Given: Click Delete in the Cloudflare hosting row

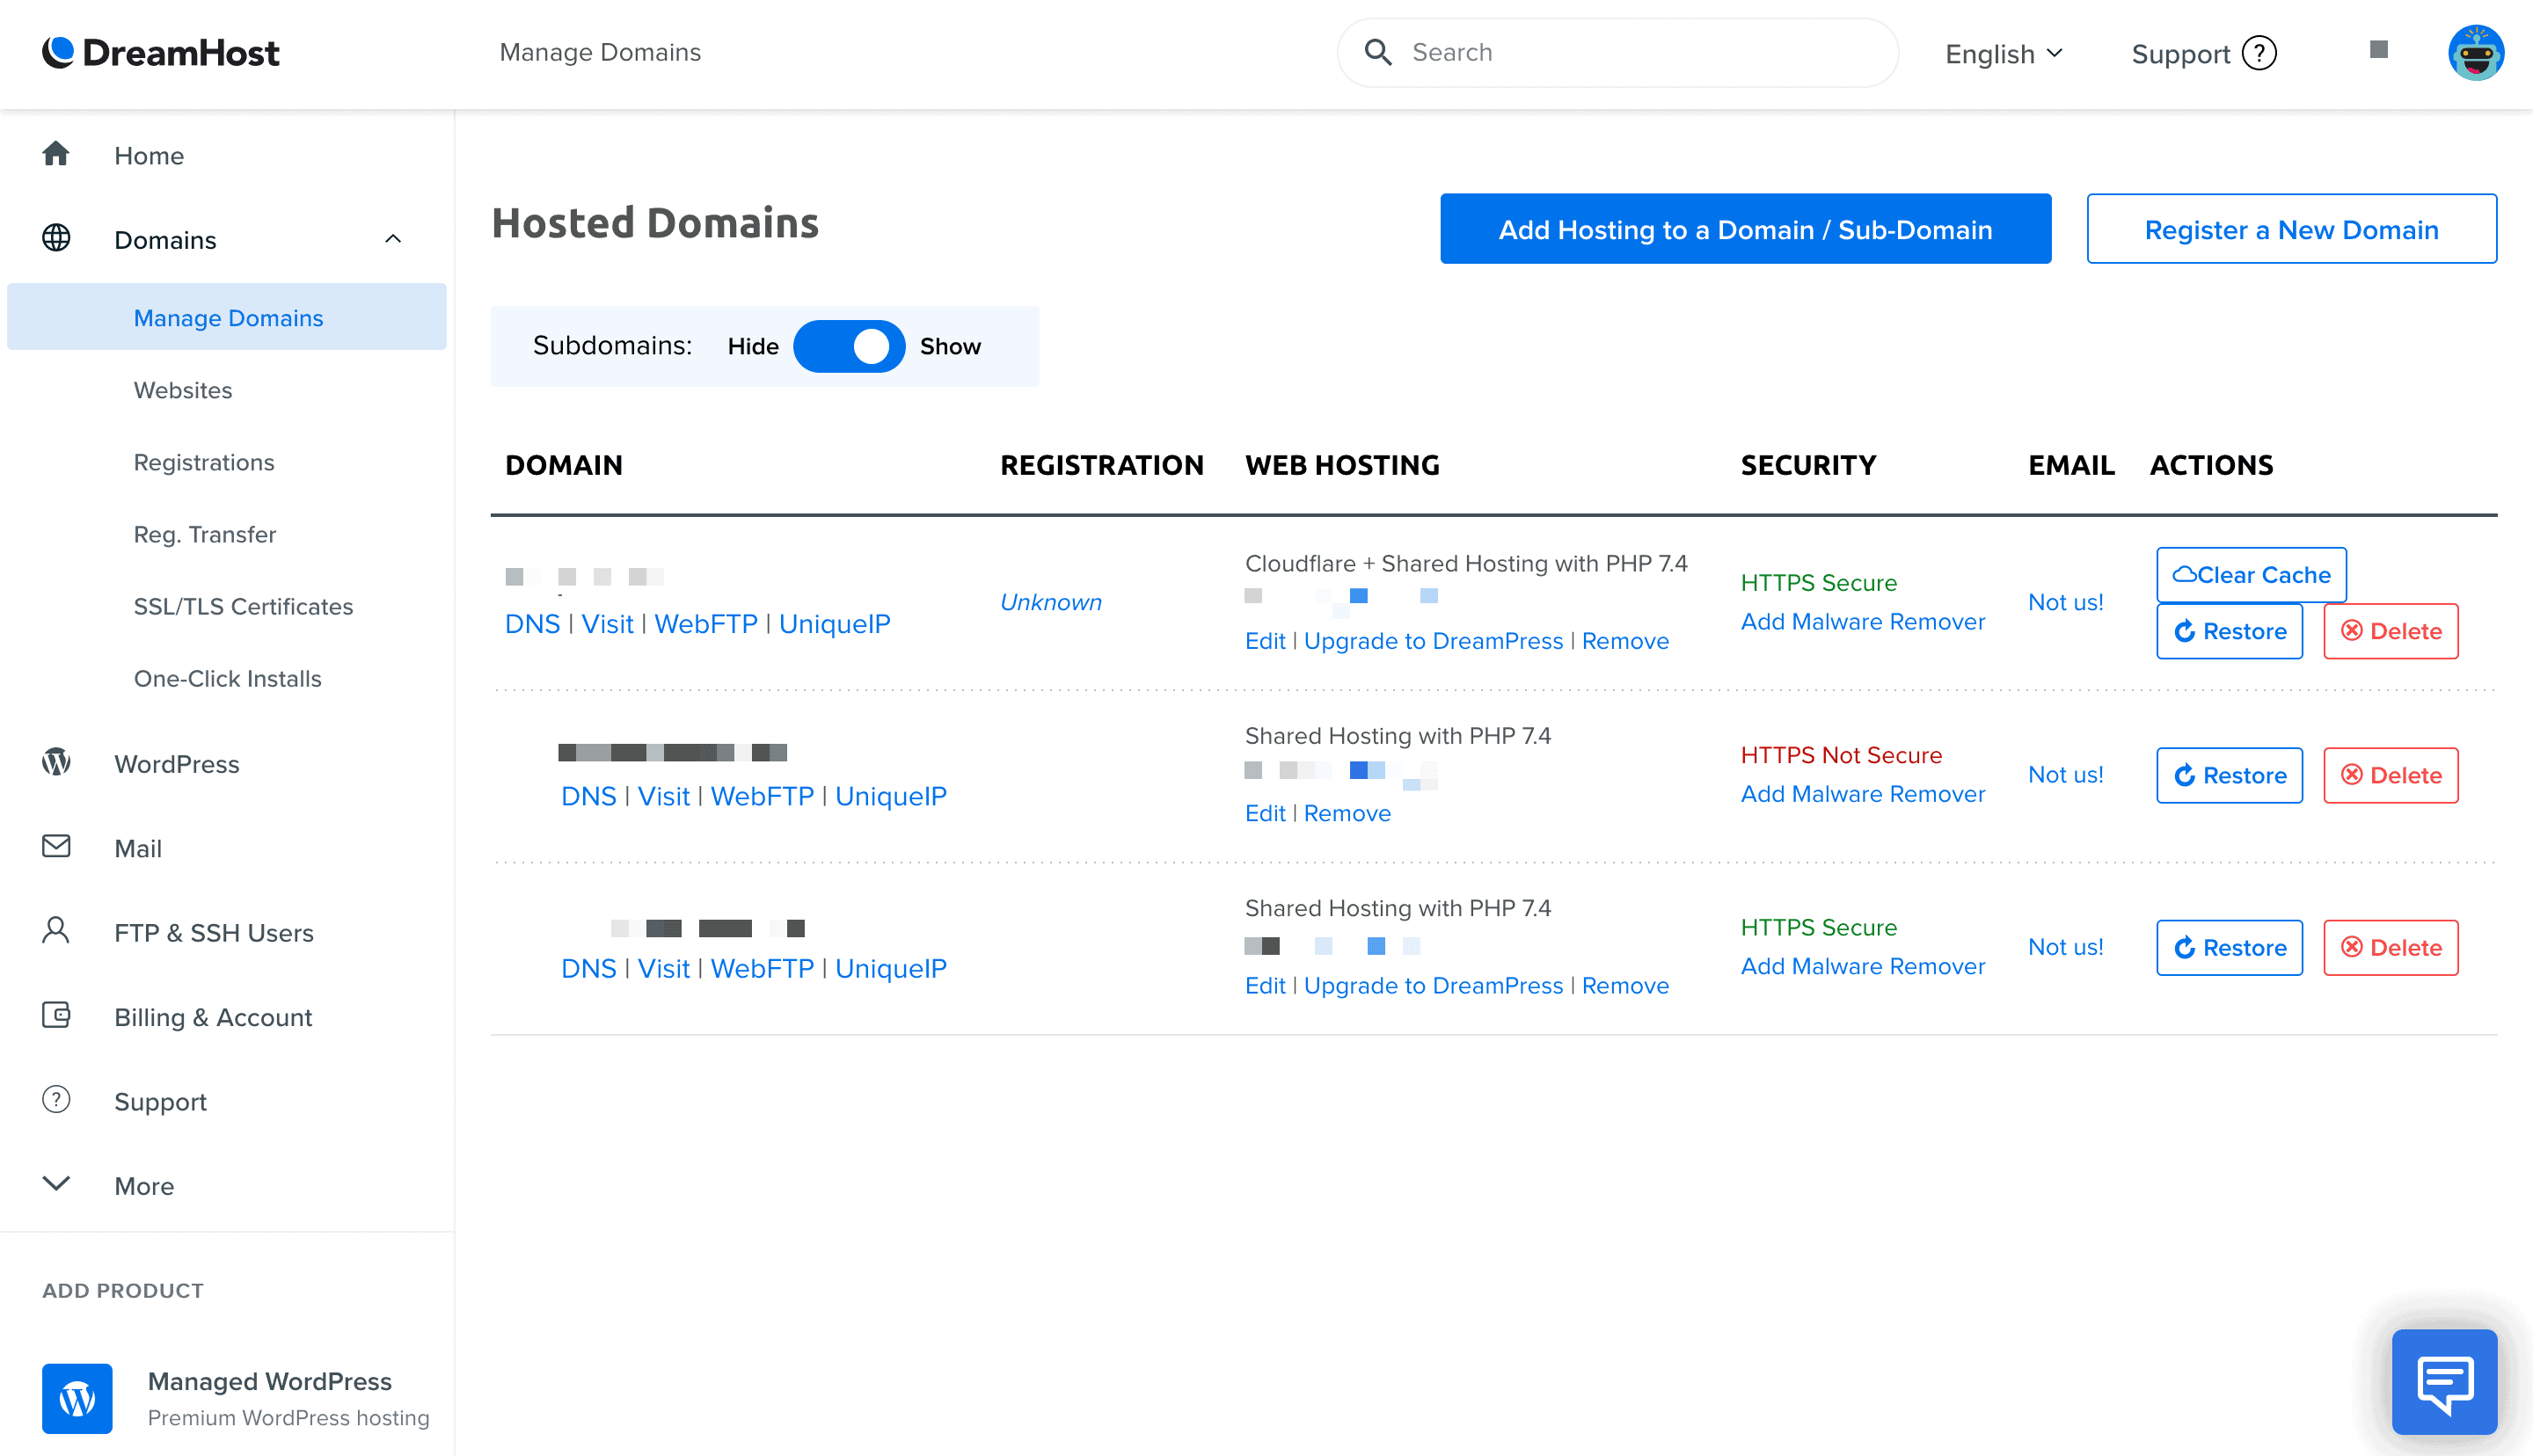Looking at the screenshot, I should 2391,631.
